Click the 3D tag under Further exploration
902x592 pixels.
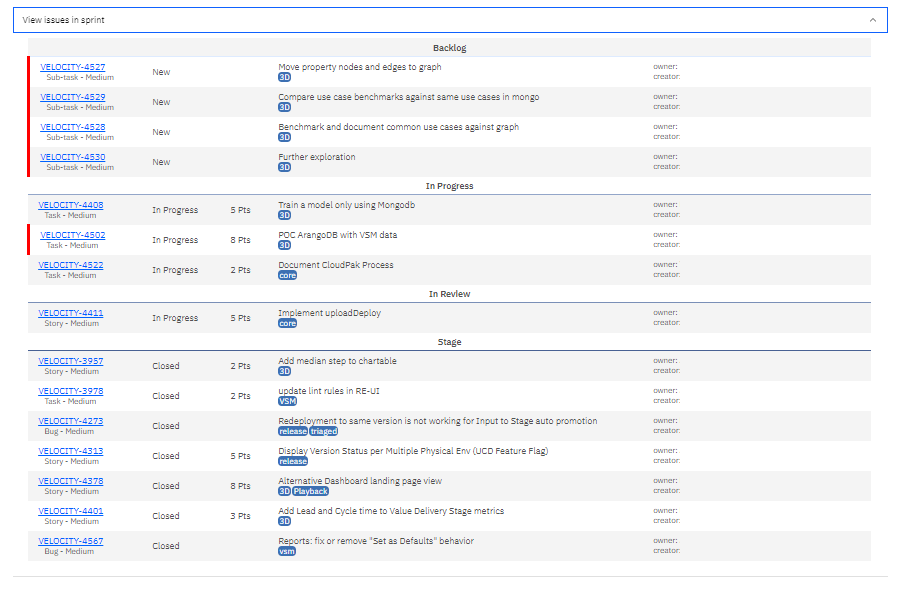(x=285, y=167)
